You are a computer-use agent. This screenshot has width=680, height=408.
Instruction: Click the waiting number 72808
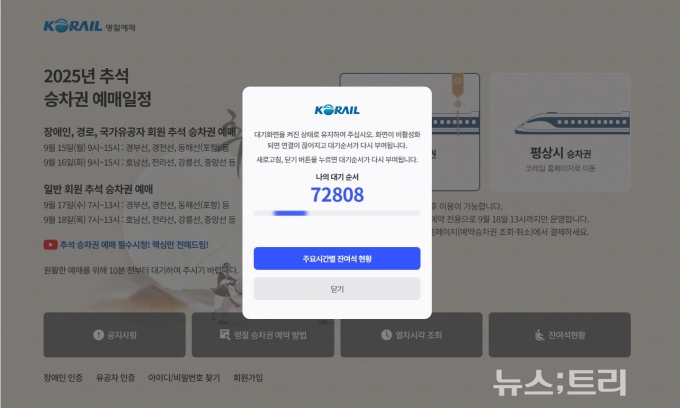coord(337,195)
